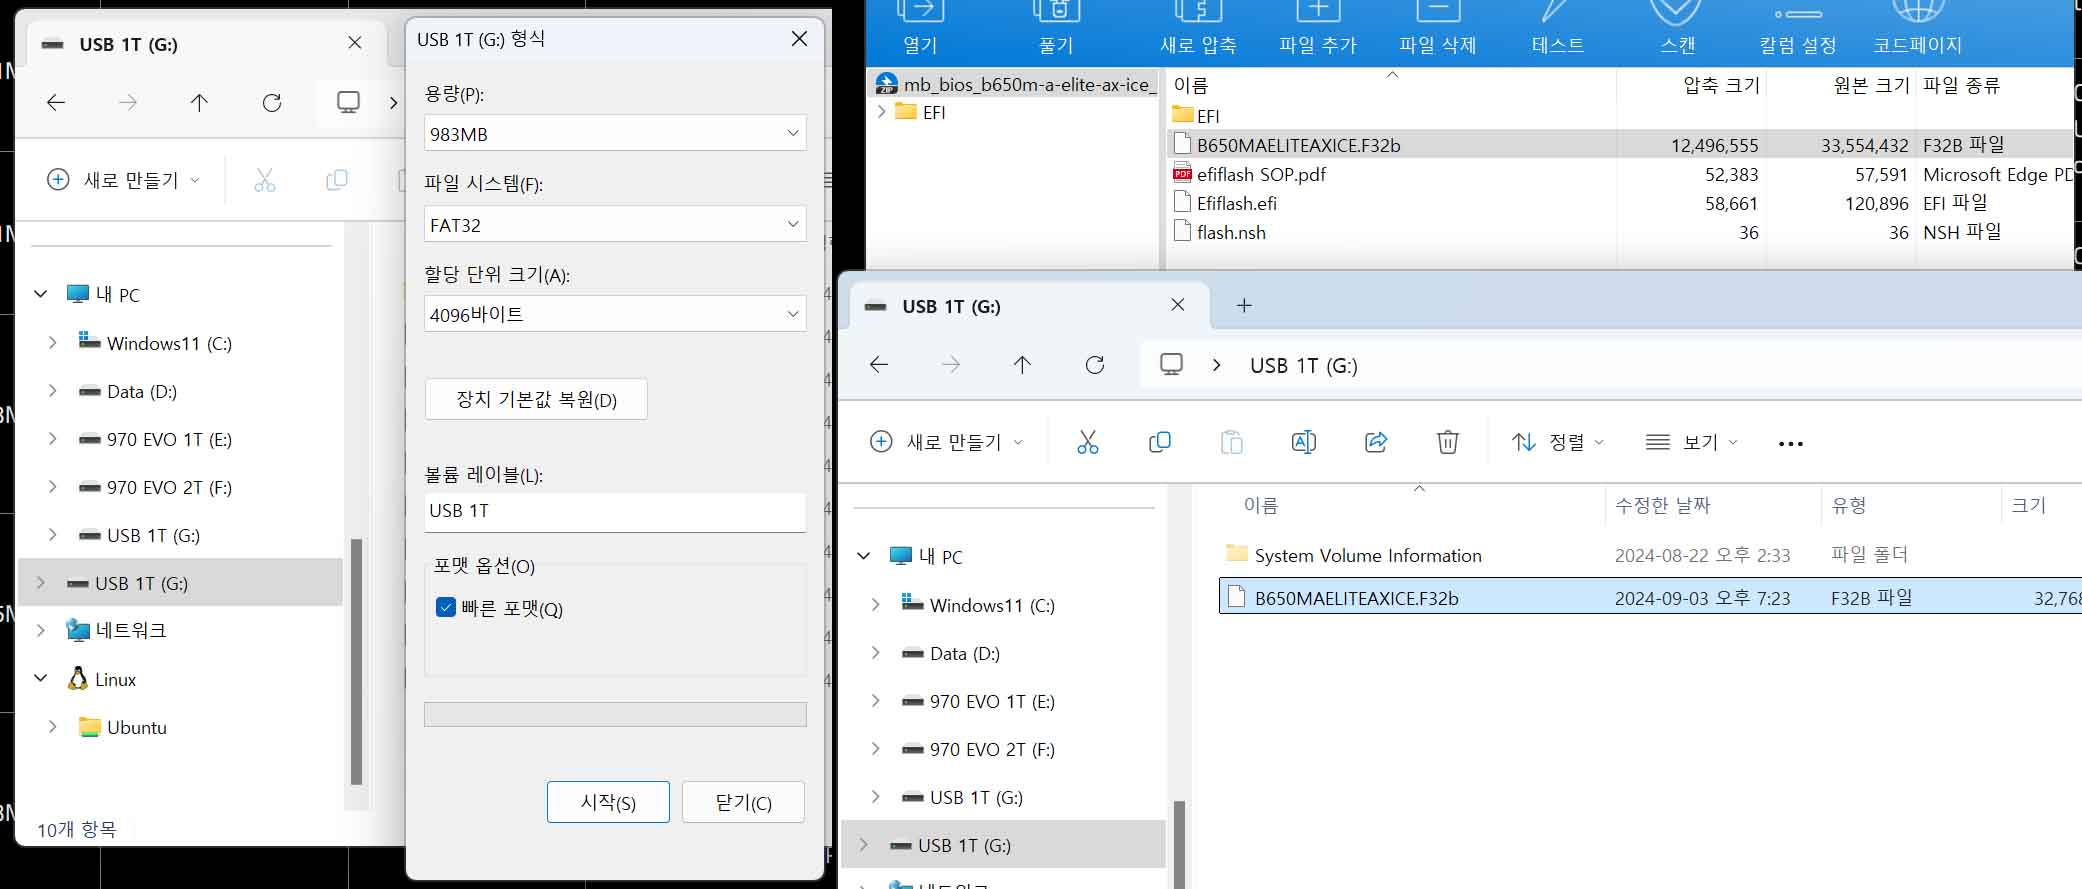Click 장치 기본값 복원 button

coord(536,399)
